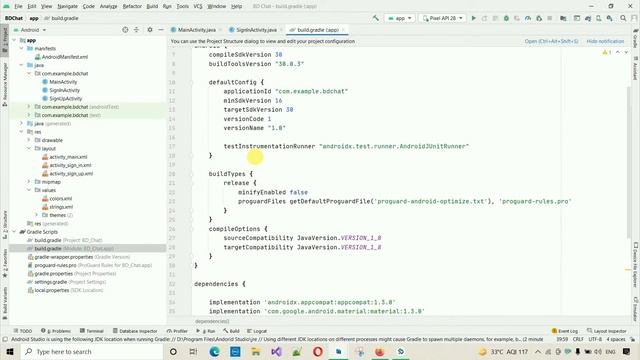This screenshot has height=360, width=640.
Task: Open Windows Start menu
Action: coord(10,351)
